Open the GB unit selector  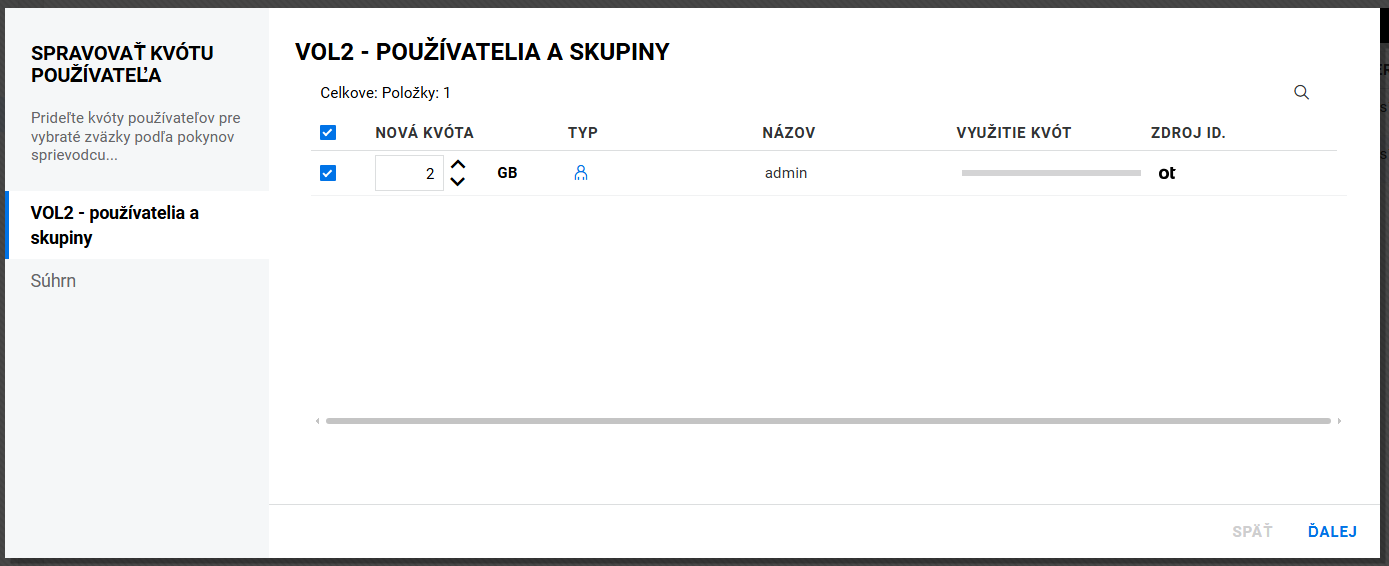507,173
